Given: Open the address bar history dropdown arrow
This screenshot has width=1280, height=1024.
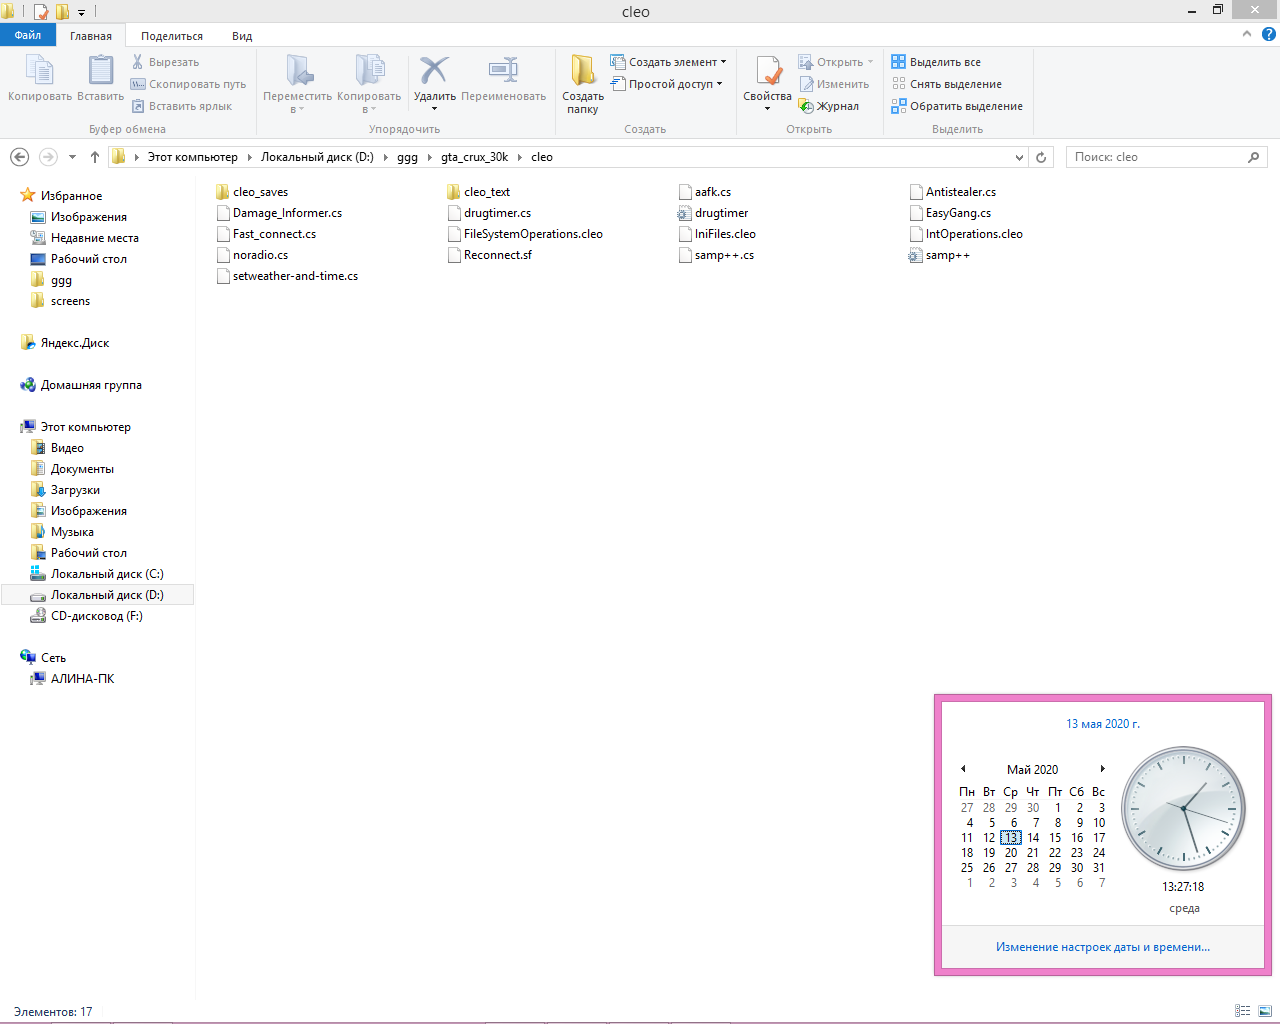Looking at the screenshot, I should click(x=1019, y=157).
